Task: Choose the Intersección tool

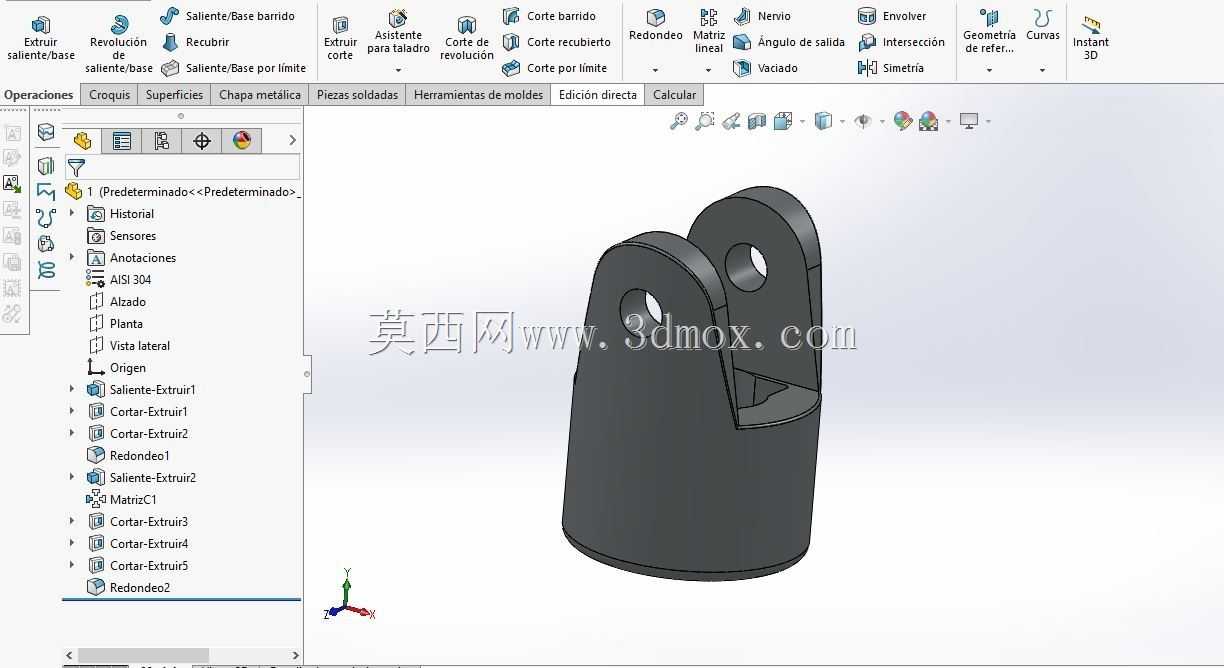Action: click(x=901, y=42)
